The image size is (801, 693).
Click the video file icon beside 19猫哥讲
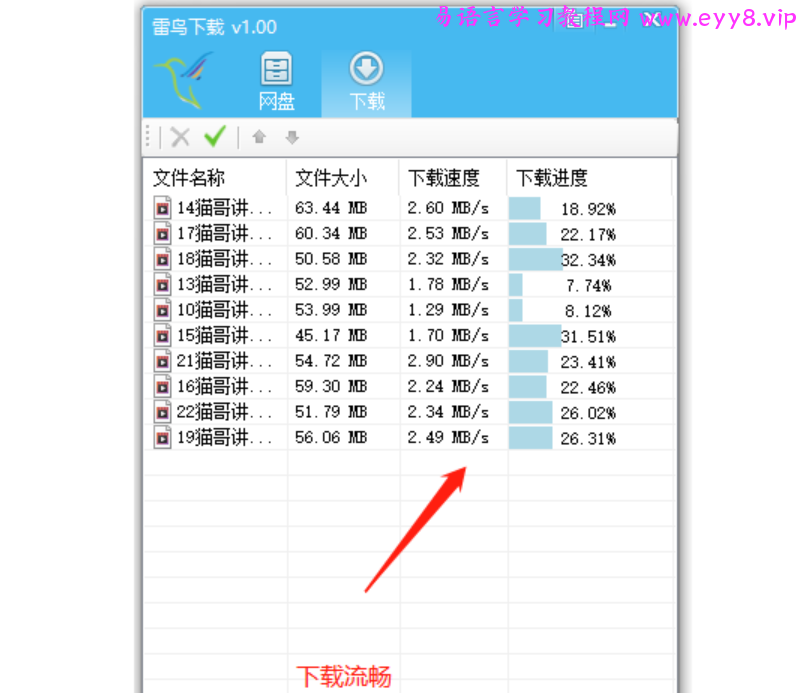coord(162,437)
